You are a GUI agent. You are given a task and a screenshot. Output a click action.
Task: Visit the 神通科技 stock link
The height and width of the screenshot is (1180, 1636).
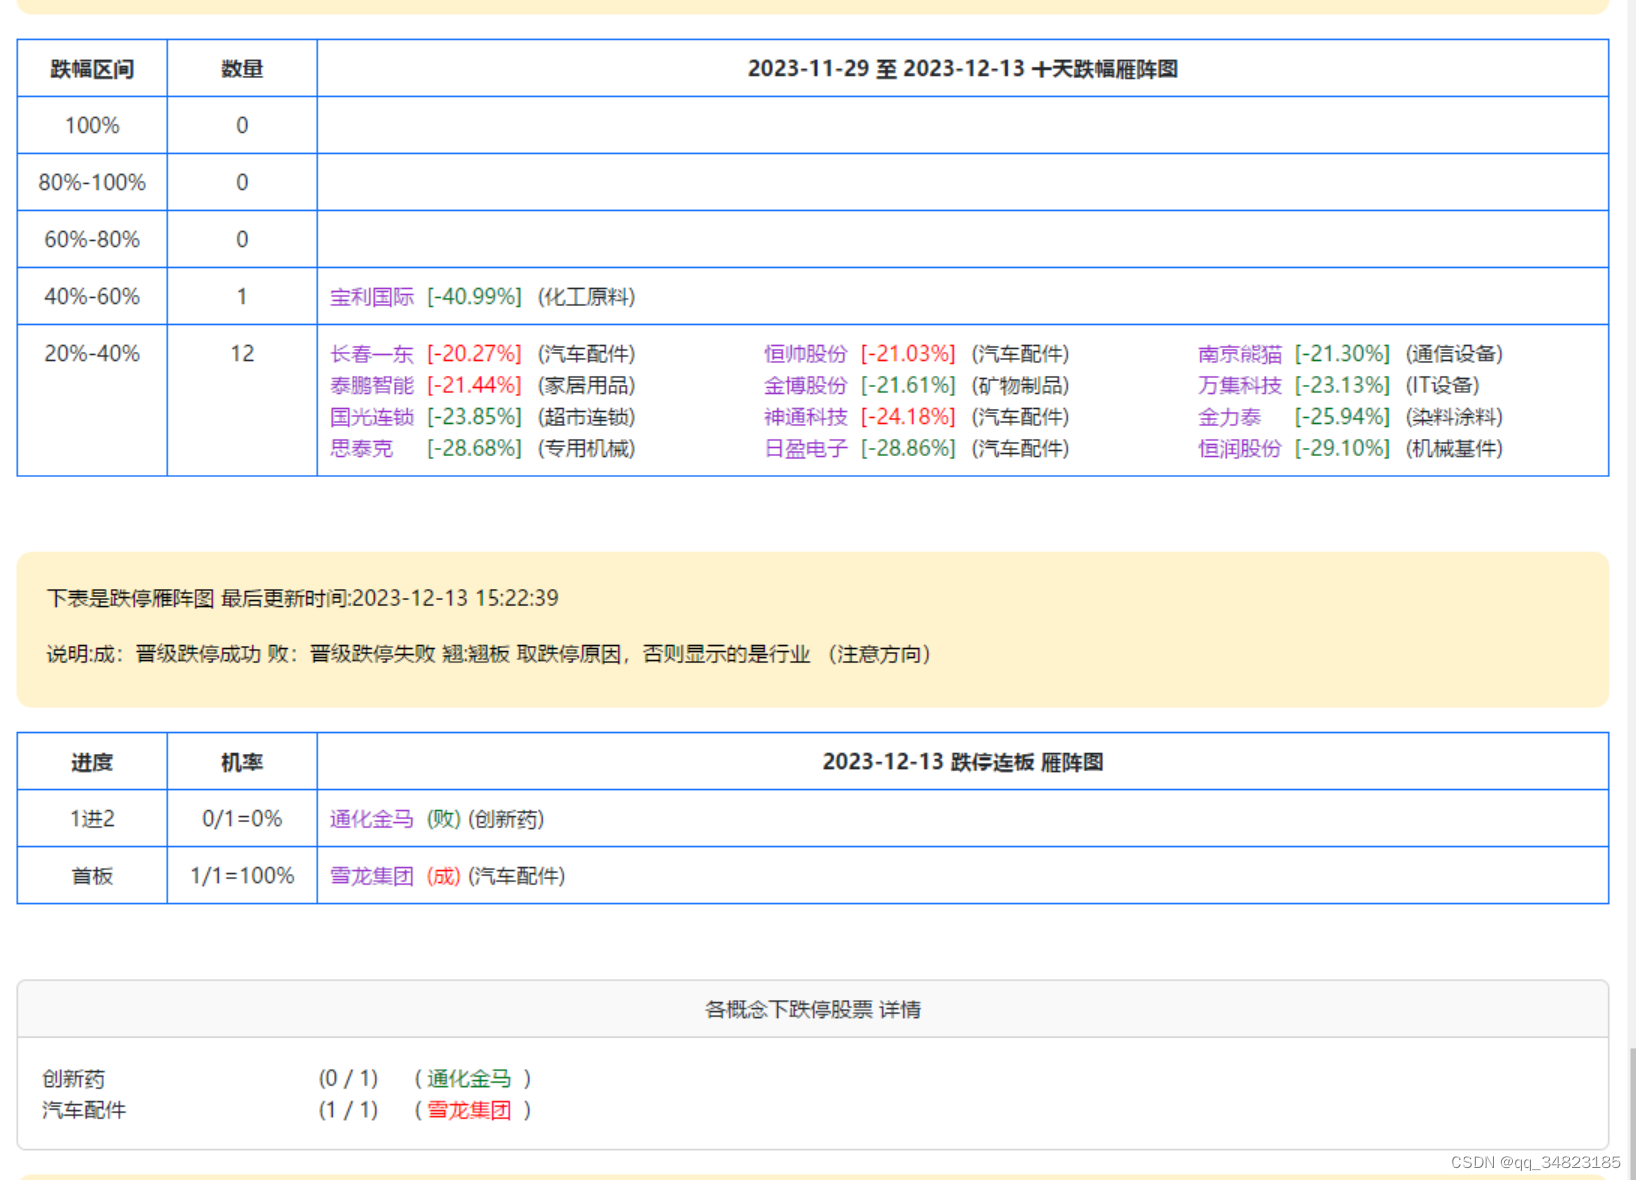(x=805, y=417)
